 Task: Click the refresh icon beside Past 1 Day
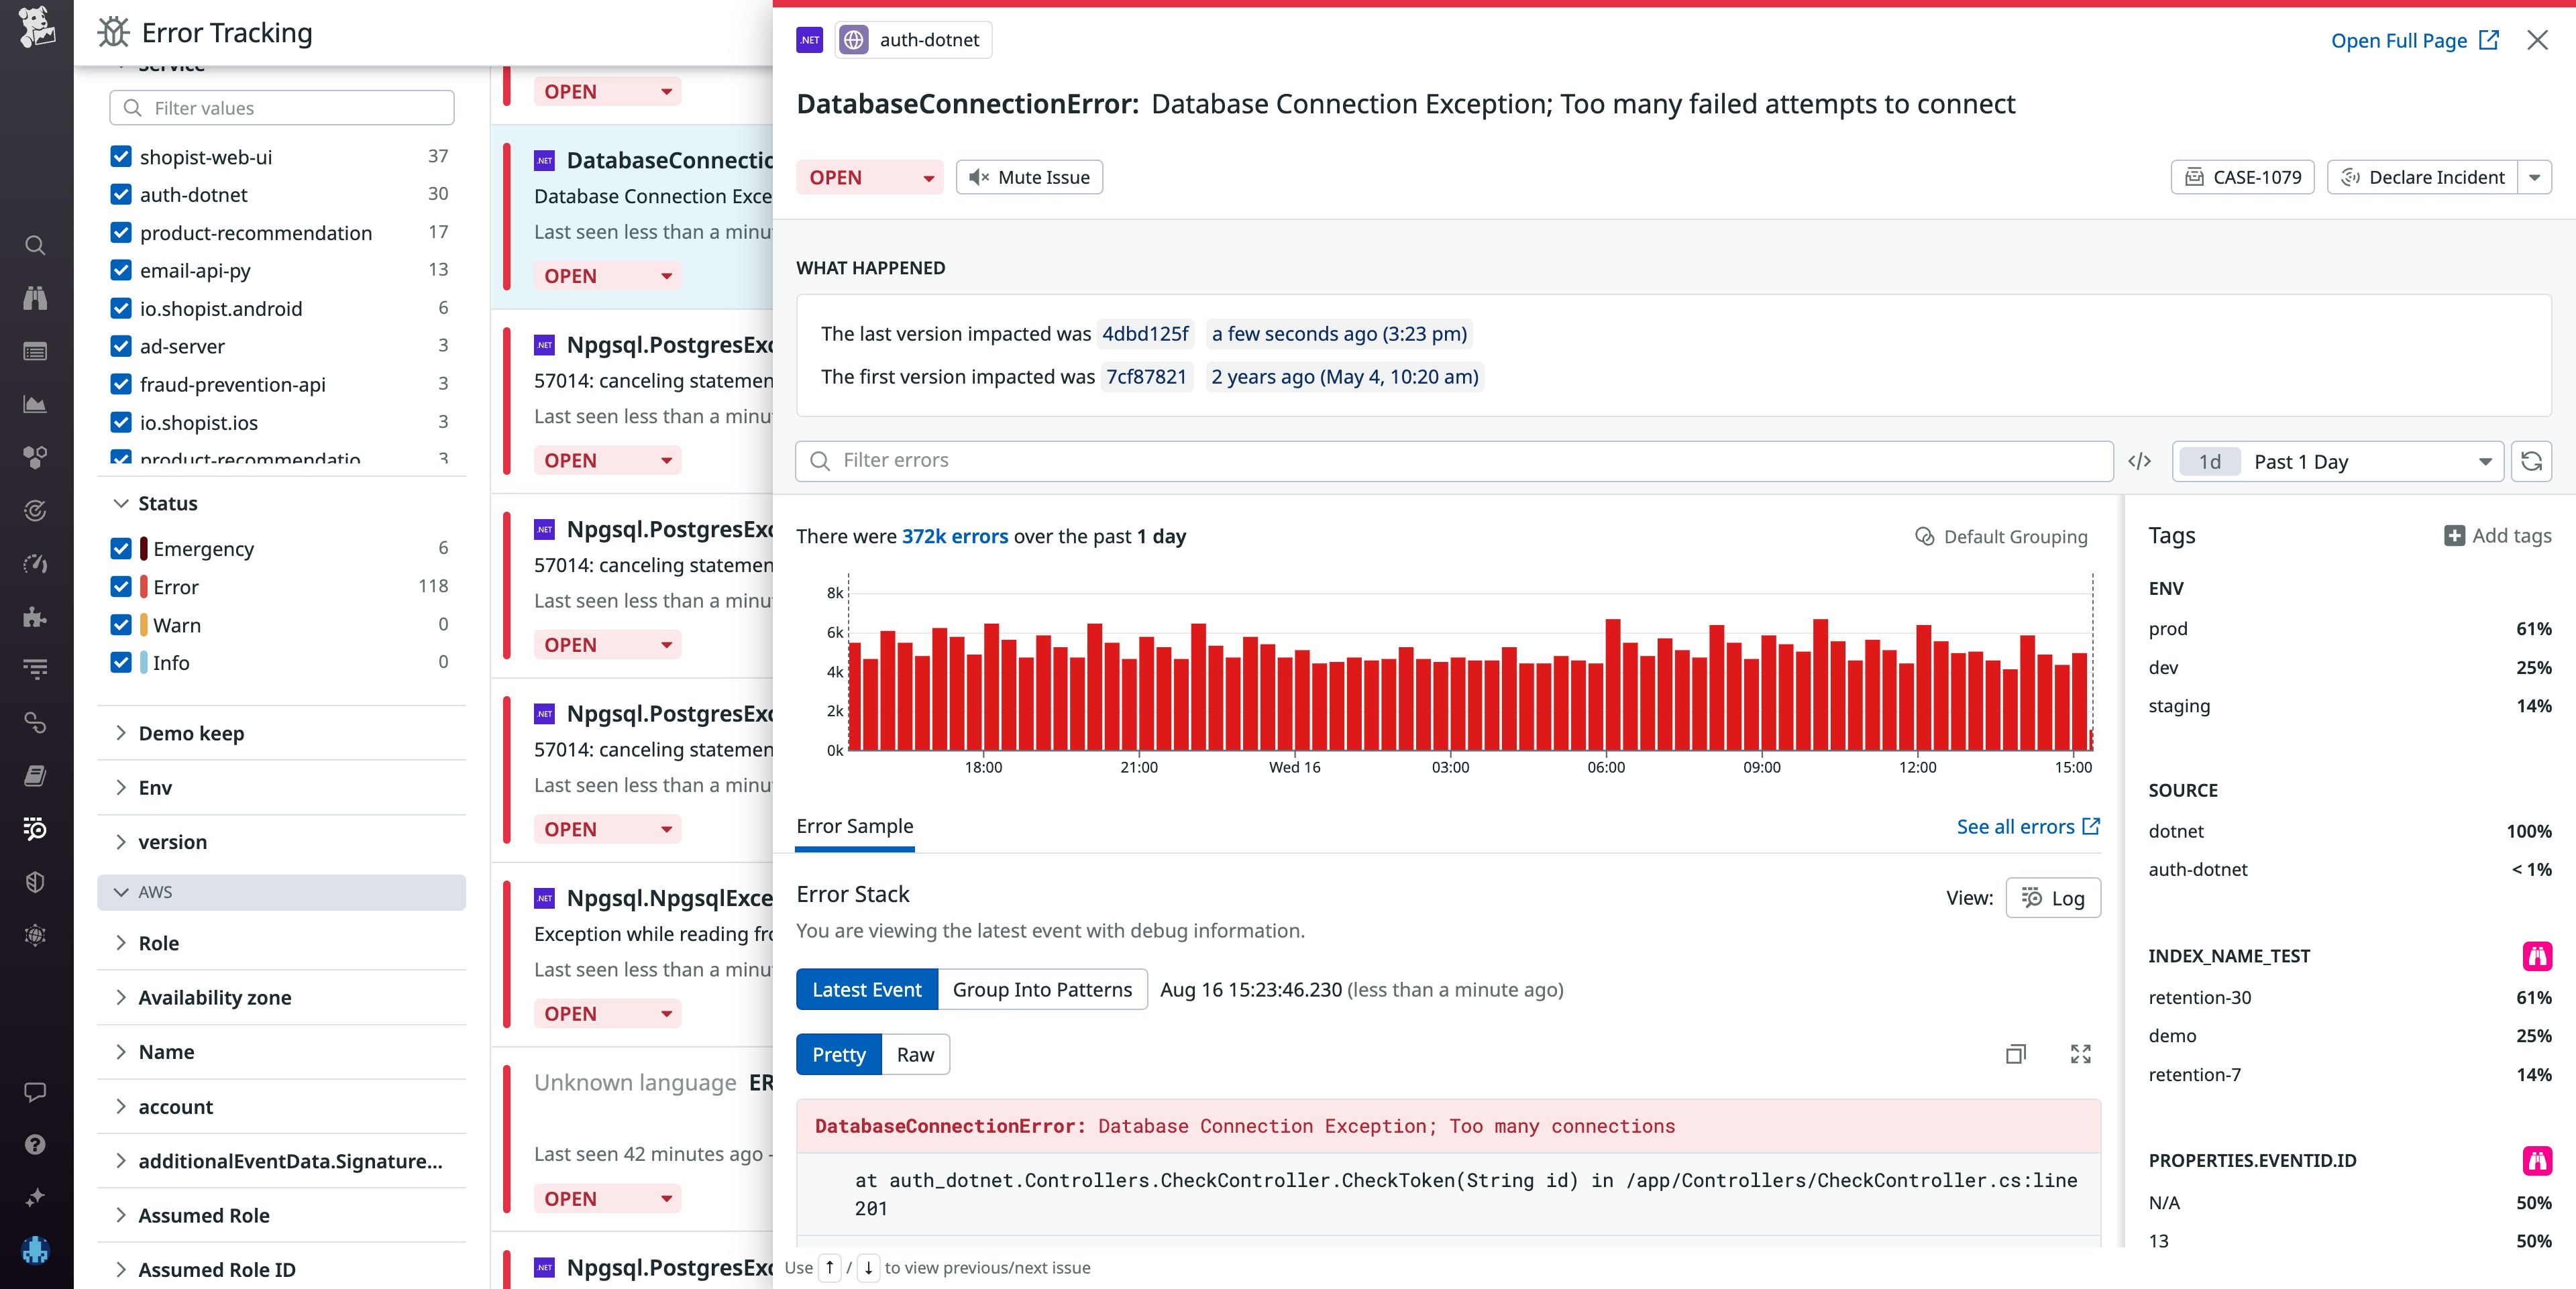pyautogui.click(x=2531, y=461)
